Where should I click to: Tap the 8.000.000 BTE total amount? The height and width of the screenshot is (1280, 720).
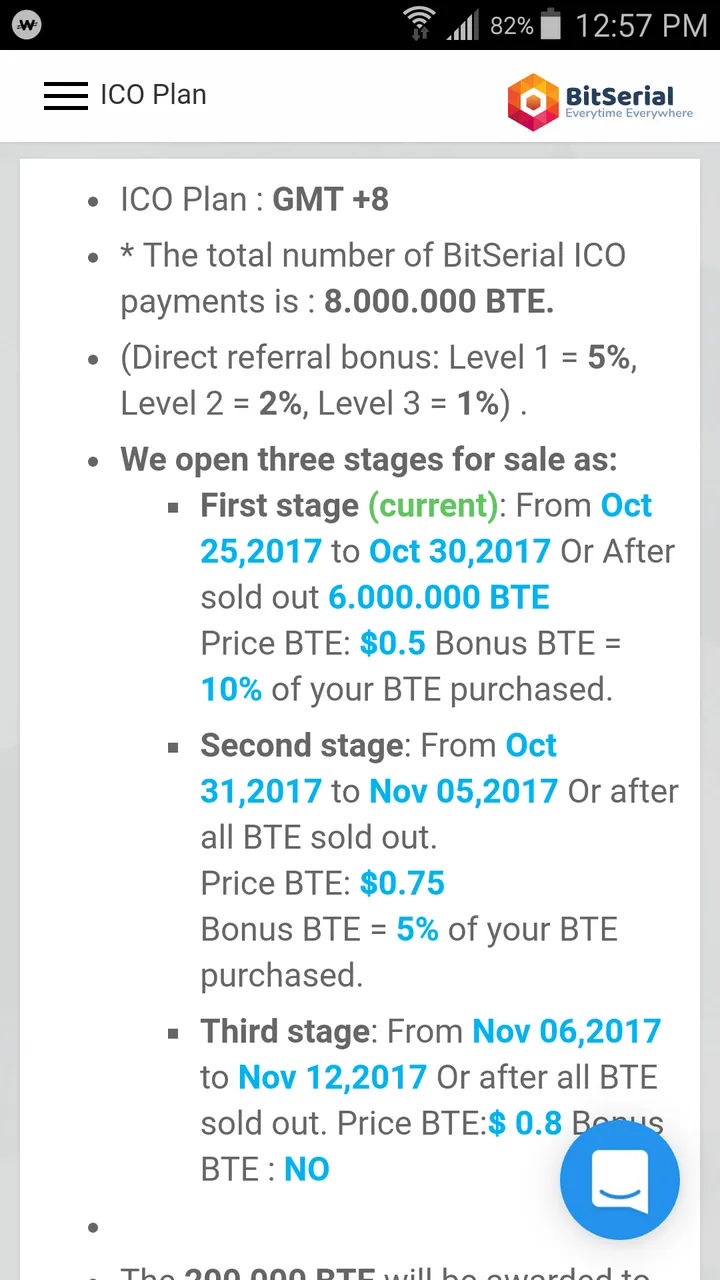(x=439, y=301)
